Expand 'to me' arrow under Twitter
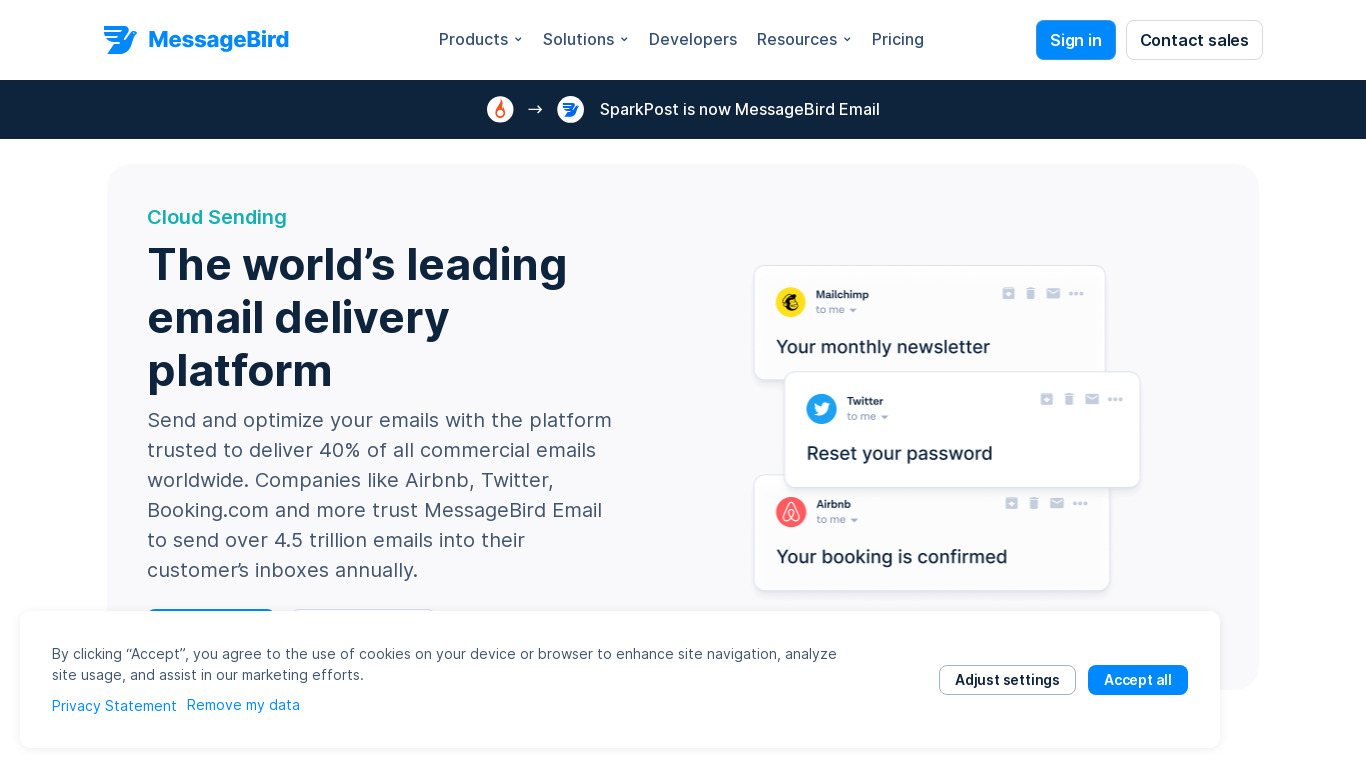The height and width of the screenshot is (768, 1366). 884,417
